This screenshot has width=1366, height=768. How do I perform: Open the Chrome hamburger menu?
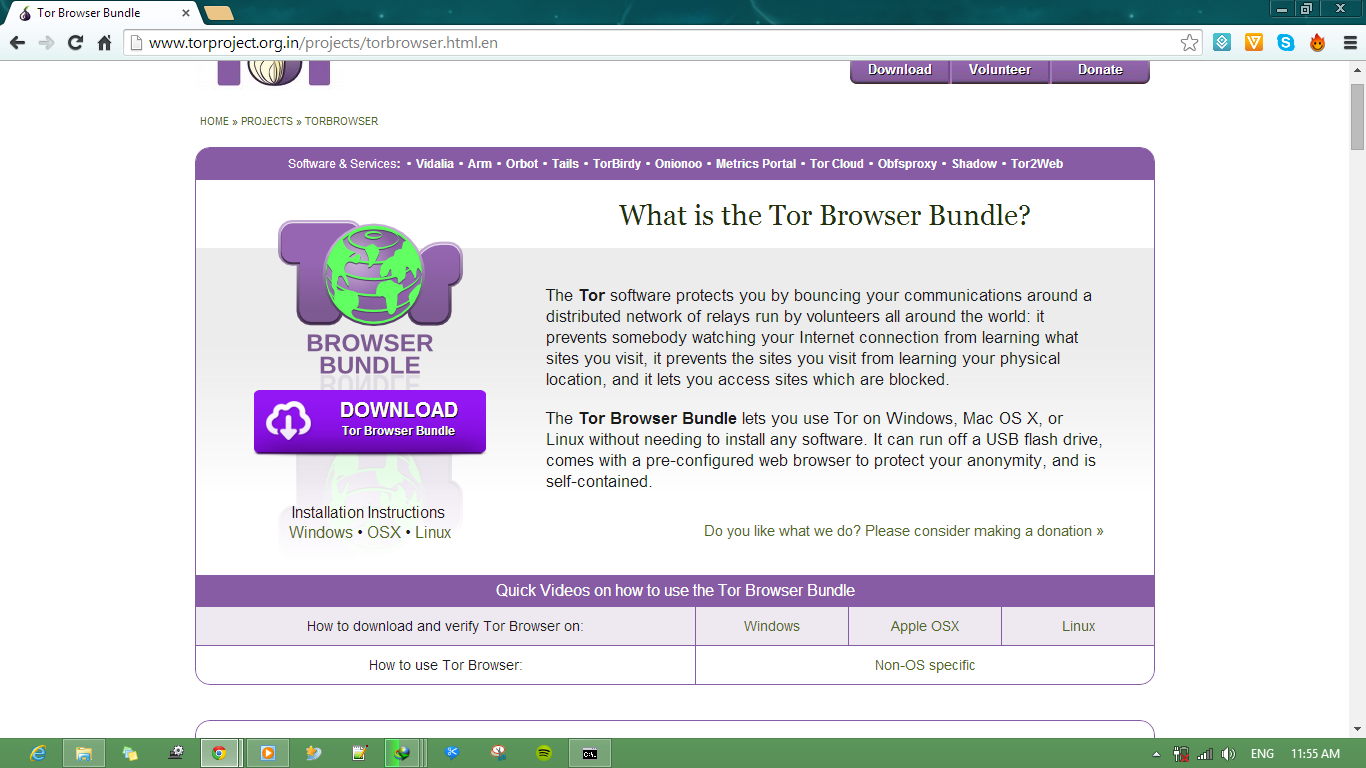point(1348,43)
